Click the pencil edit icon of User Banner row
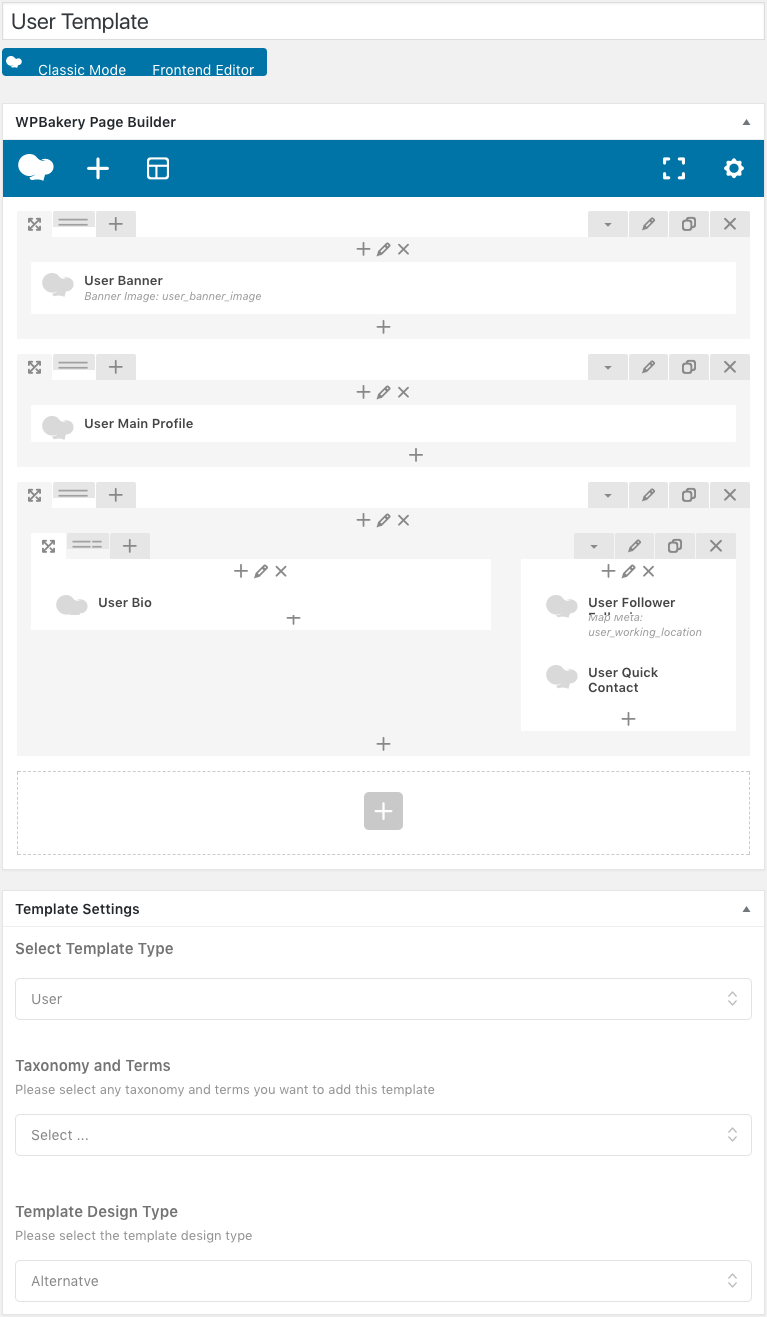Viewport: 767px width, 1317px height. click(648, 225)
